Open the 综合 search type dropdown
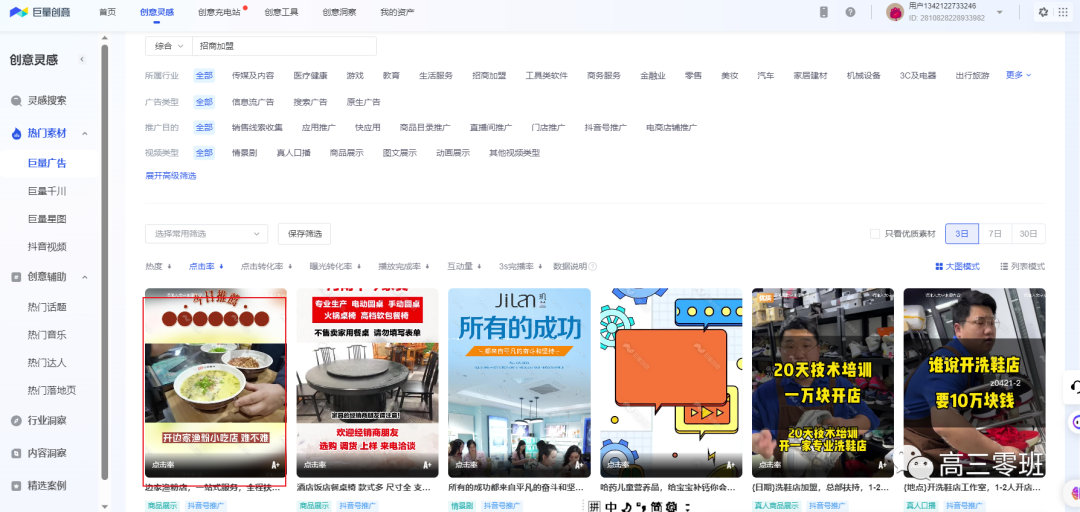This screenshot has height=512, width=1080. pos(169,46)
